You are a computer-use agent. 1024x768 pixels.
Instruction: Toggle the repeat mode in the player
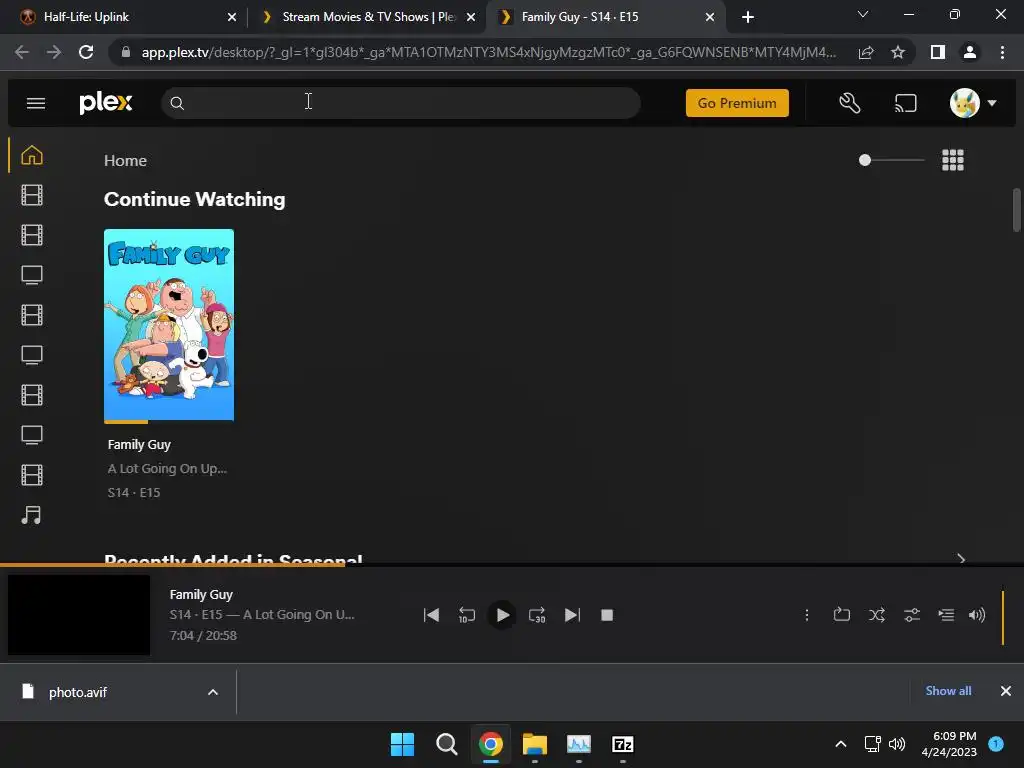pyautogui.click(x=842, y=615)
